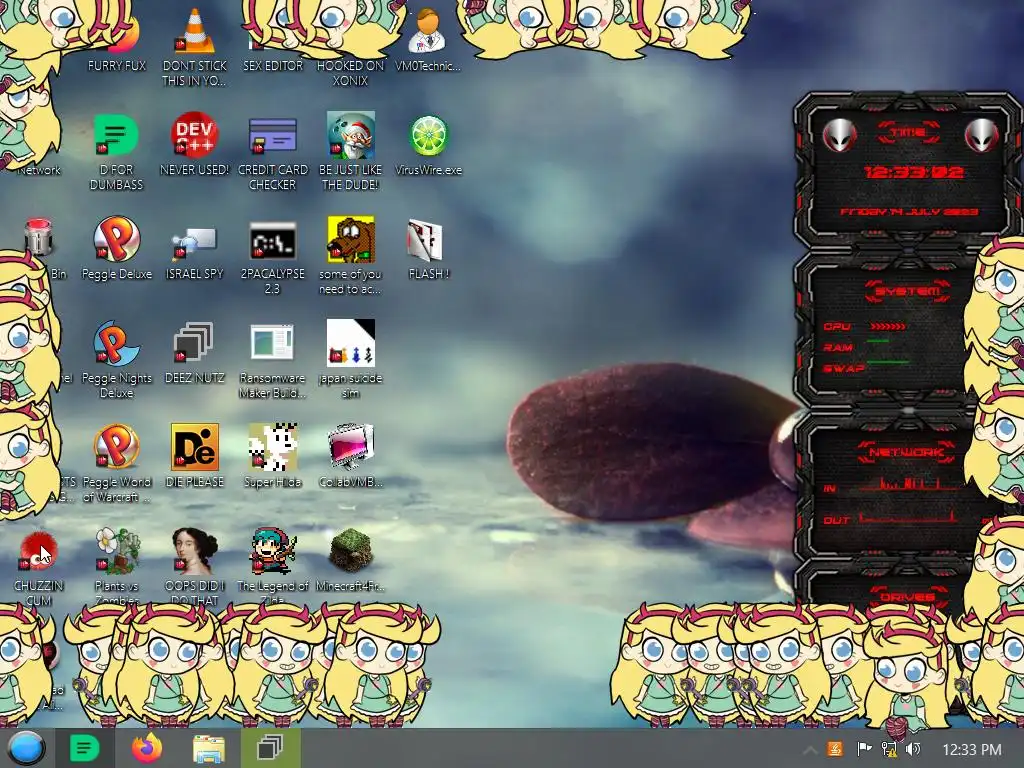Open the ISRAEL SPY desktop shortcut
This screenshot has height=768, width=1024.
pyautogui.click(x=195, y=243)
